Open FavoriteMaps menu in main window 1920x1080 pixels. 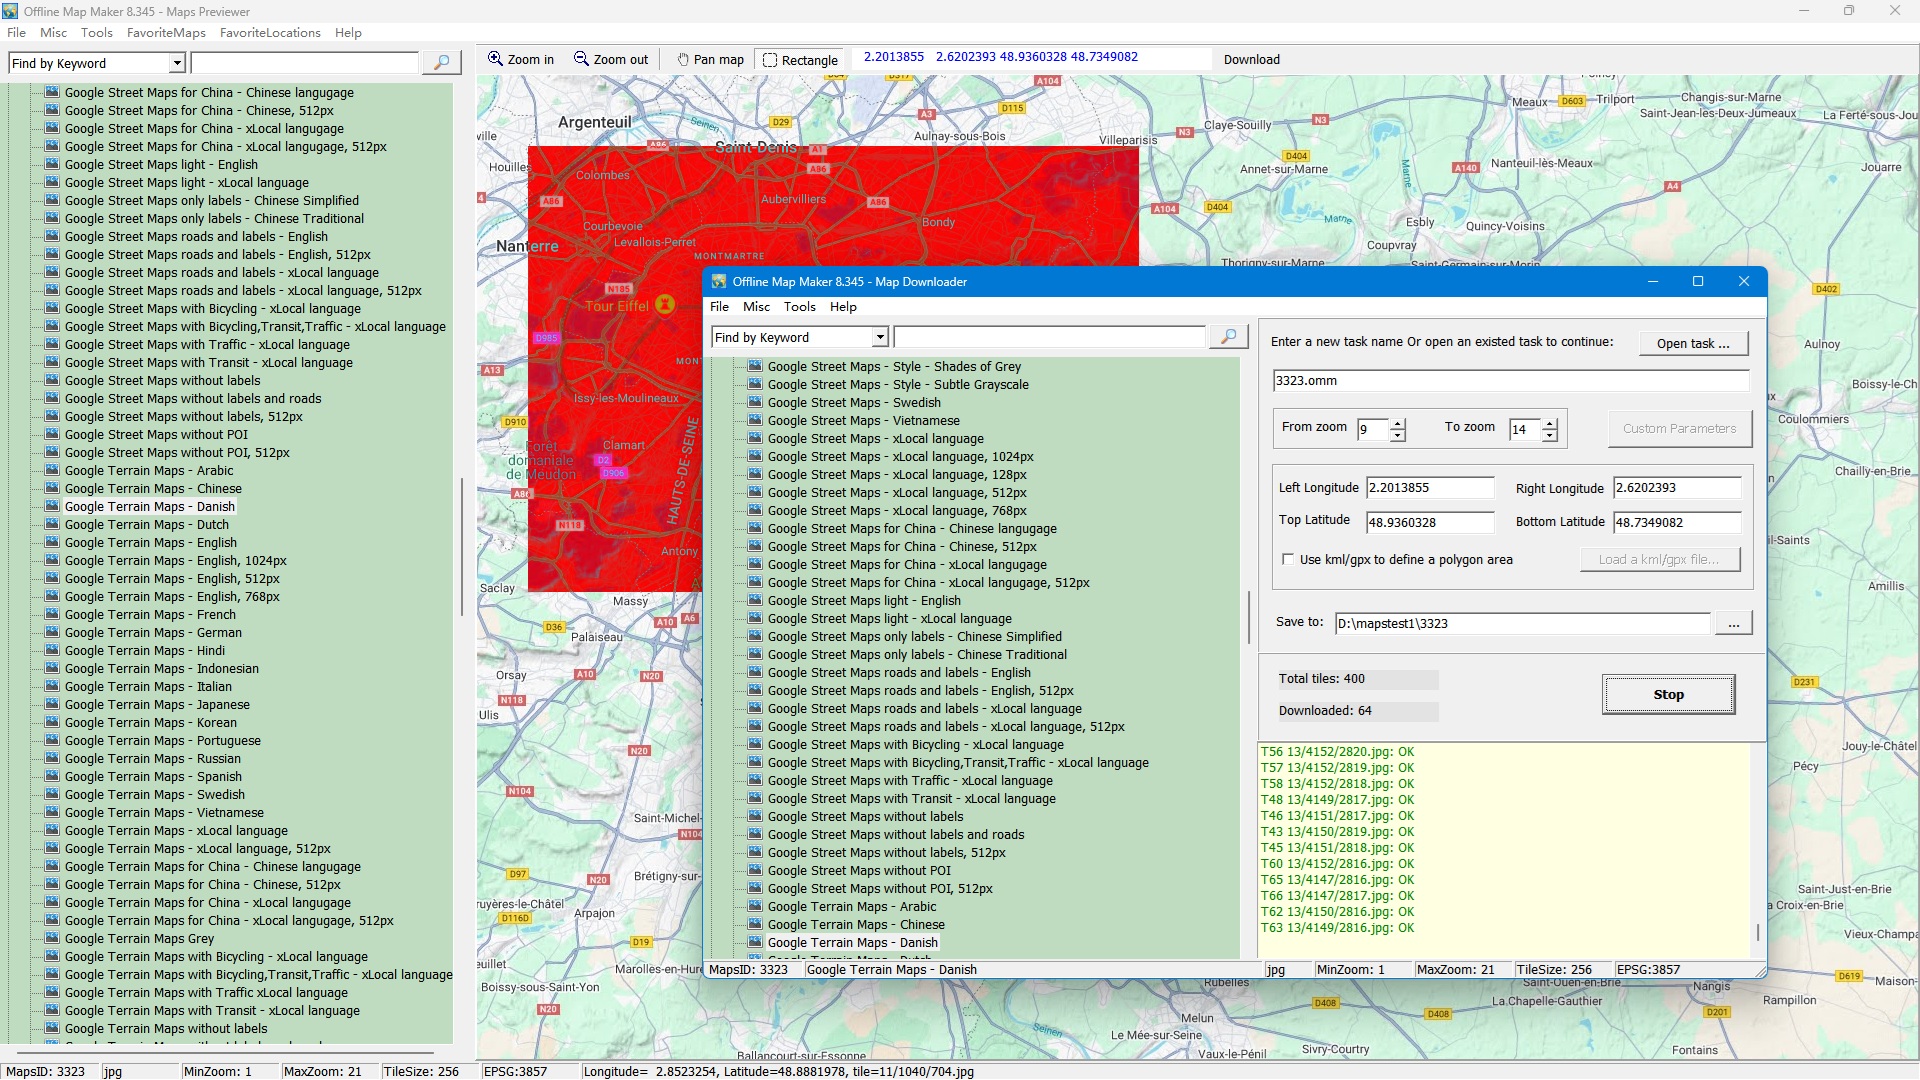coord(166,33)
